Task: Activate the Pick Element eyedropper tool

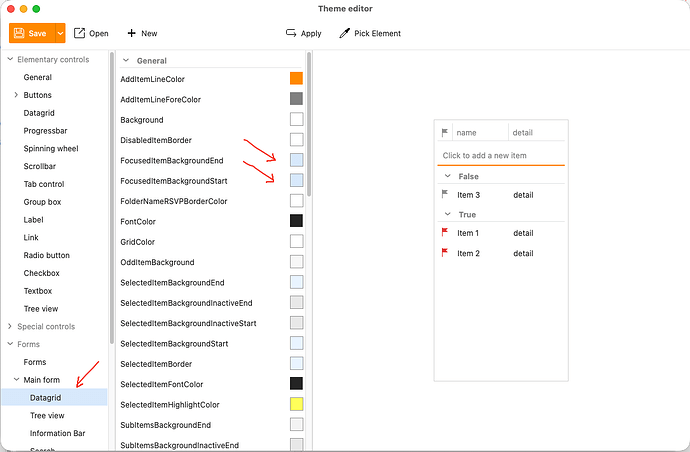Action: (x=370, y=33)
